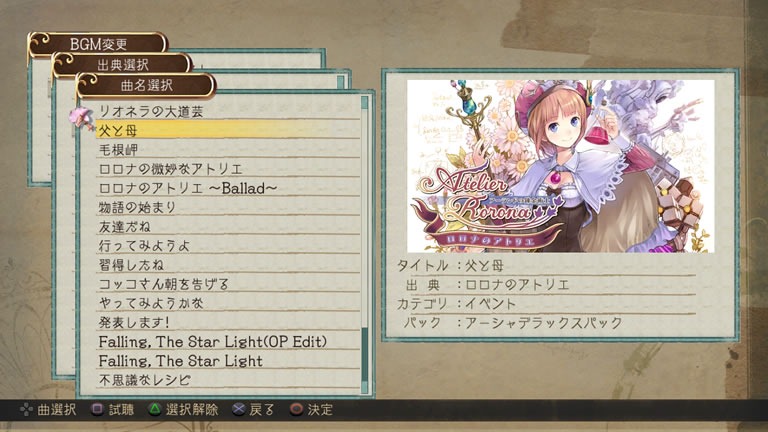Click the cross 戻る back icon

pyautogui.click(x=239, y=409)
